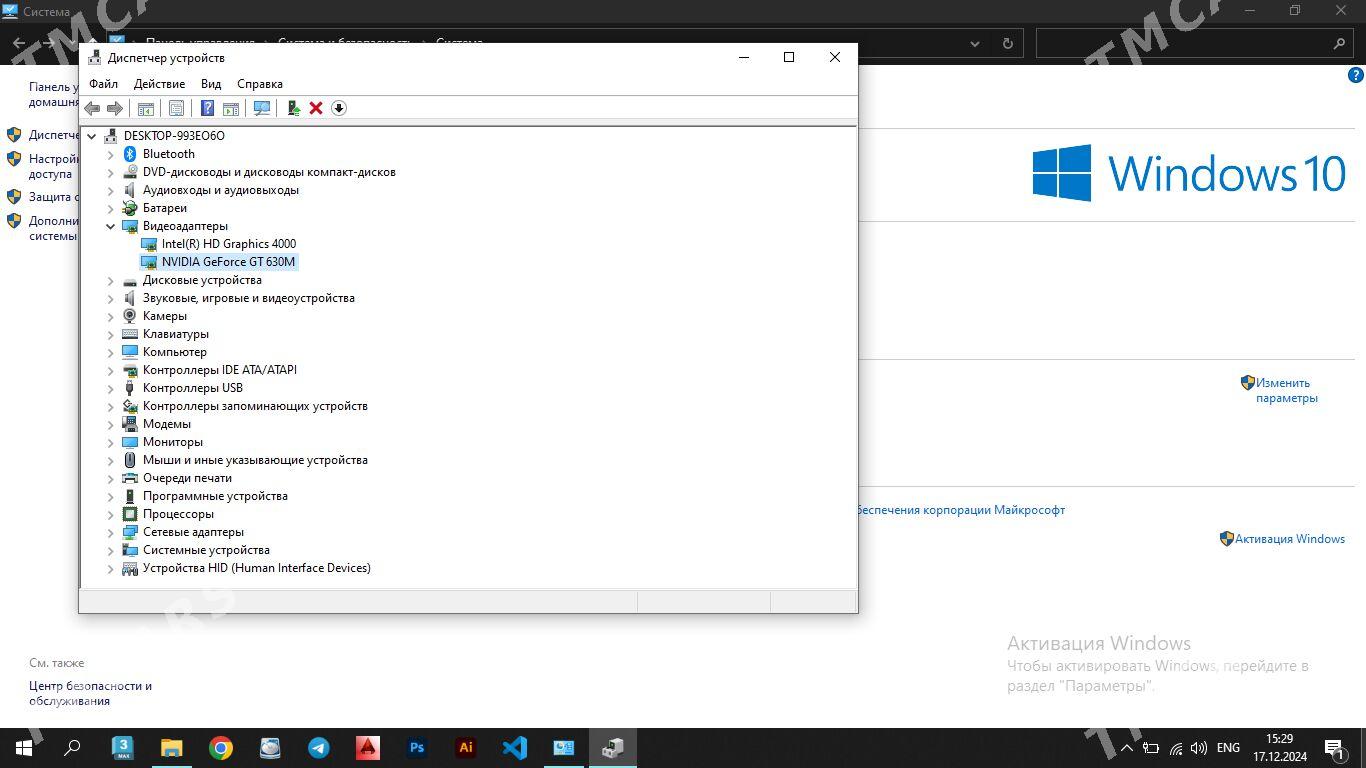
Task: Open 3ds Max from the taskbar
Action: pos(123,748)
